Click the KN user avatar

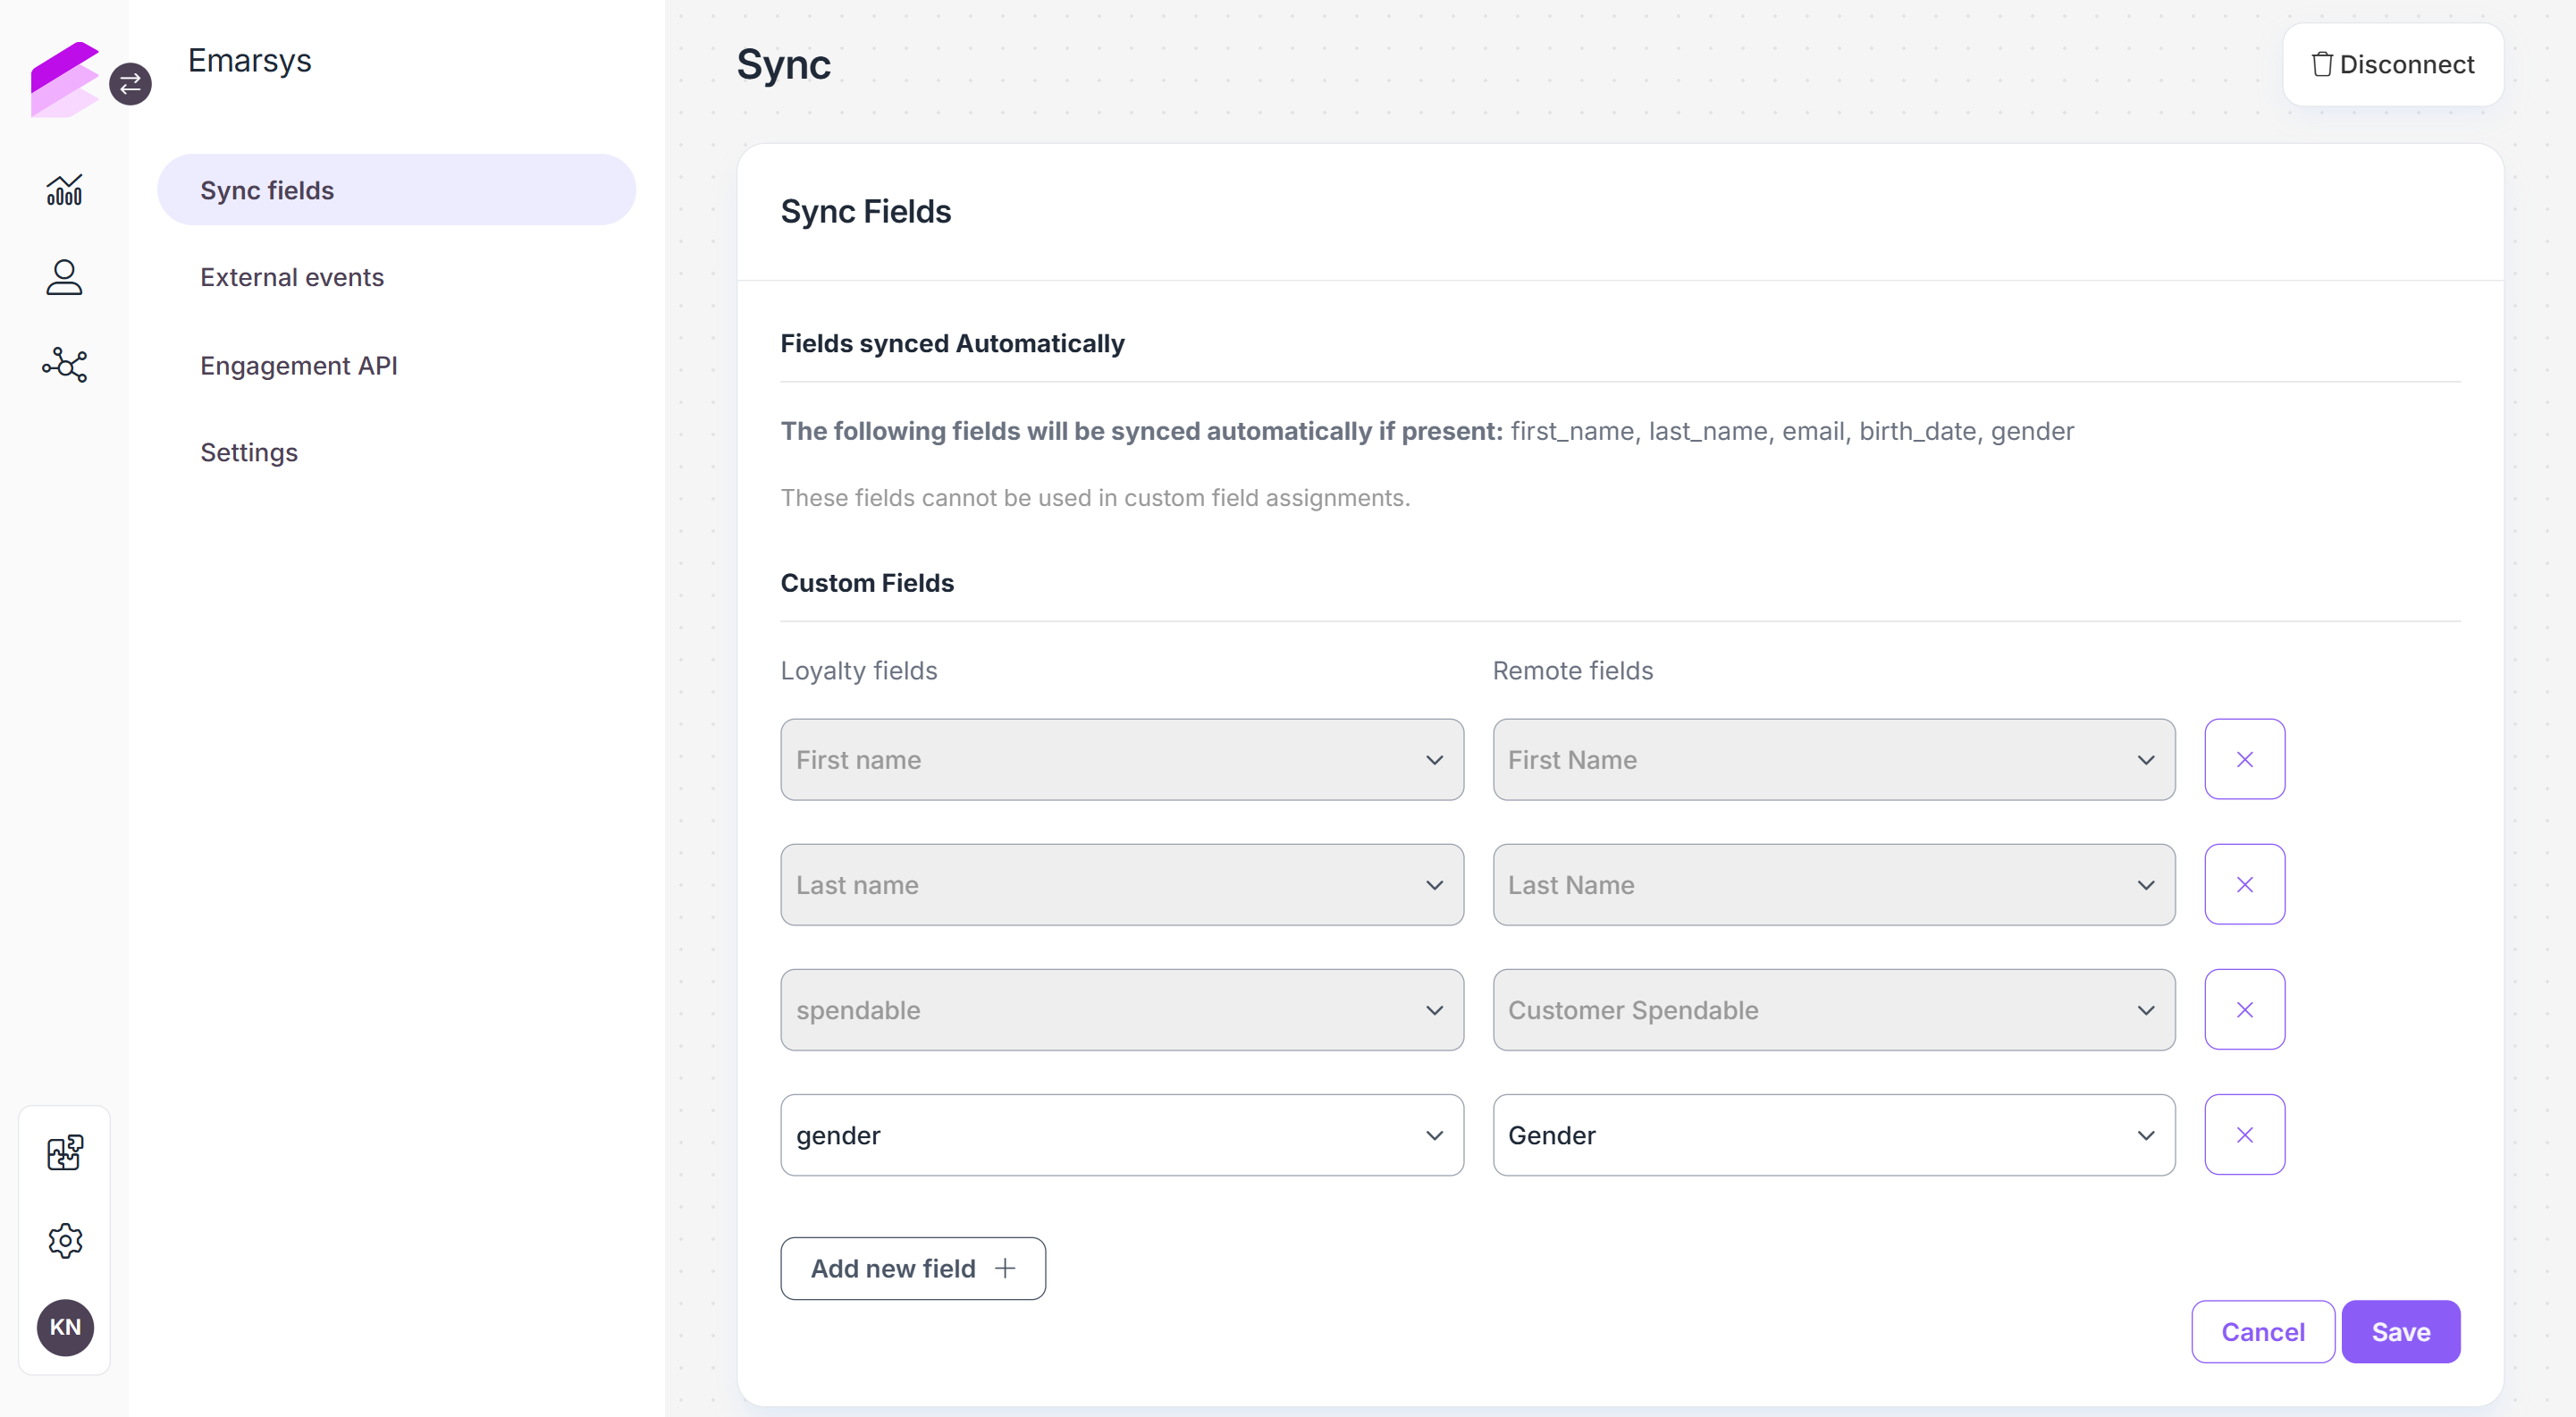click(65, 1327)
